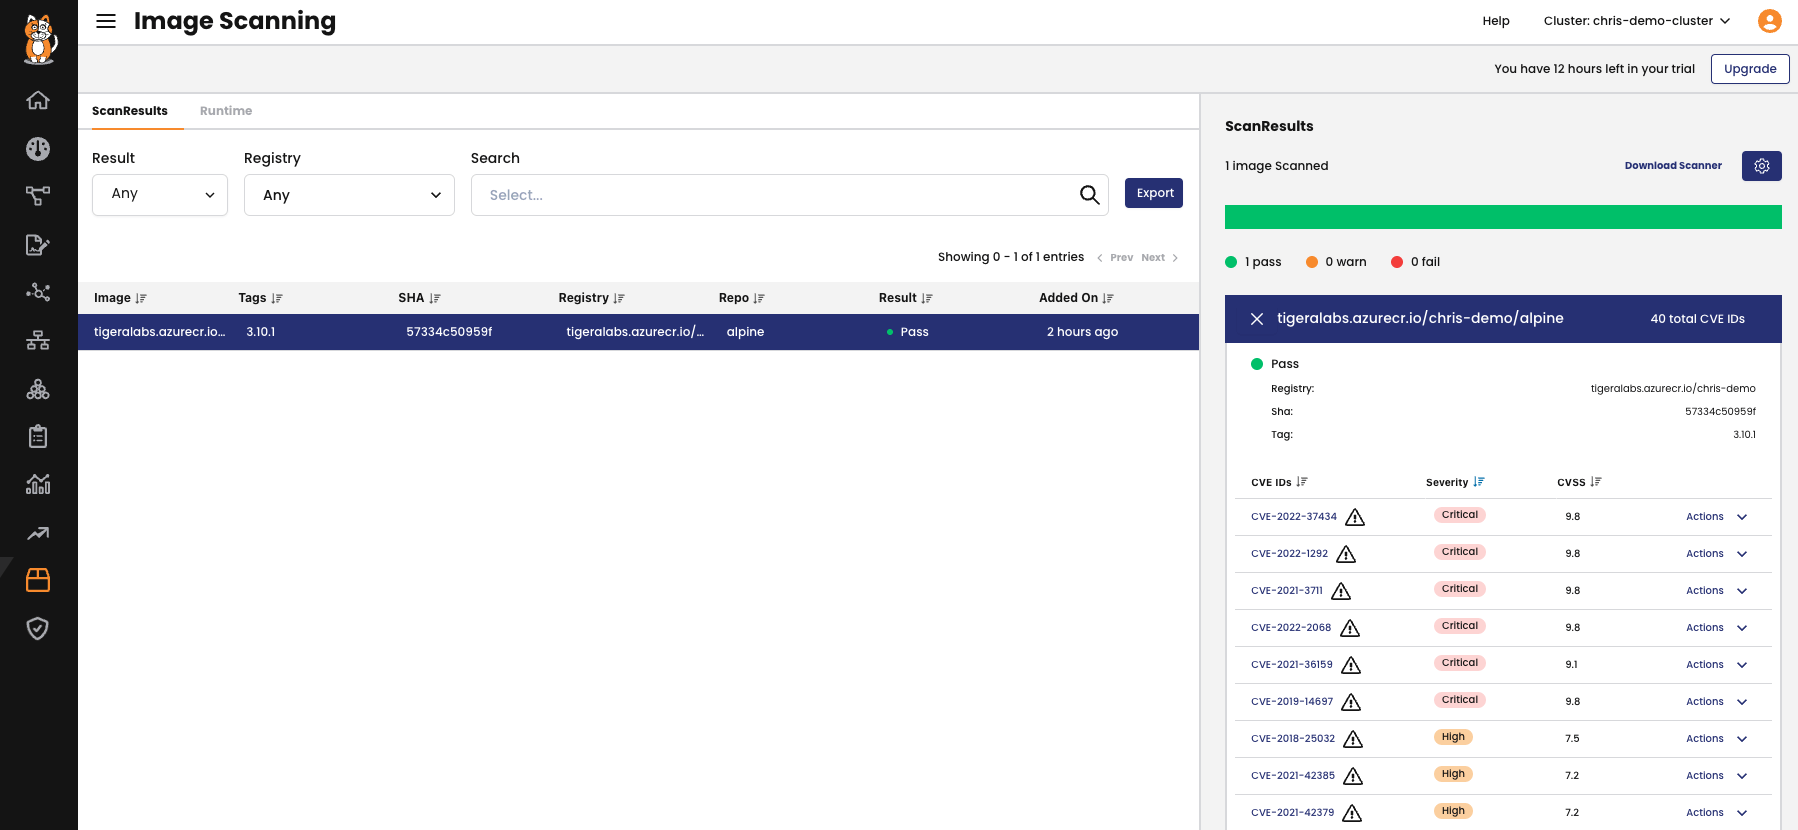Image resolution: width=1798 pixels, height=830 pixels.
Task: Open the Dashboard gauge icon in sidebar
Action: 38,149
